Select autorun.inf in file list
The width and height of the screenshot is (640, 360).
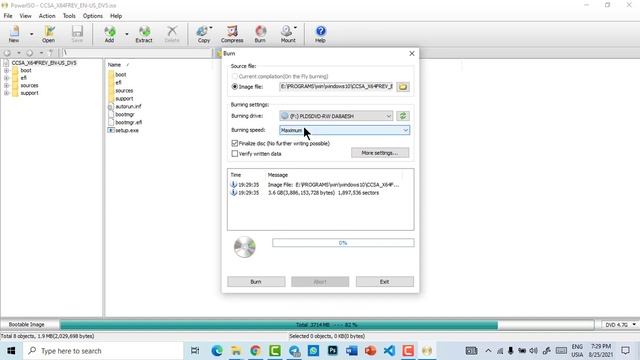click(x=124, y=107)
